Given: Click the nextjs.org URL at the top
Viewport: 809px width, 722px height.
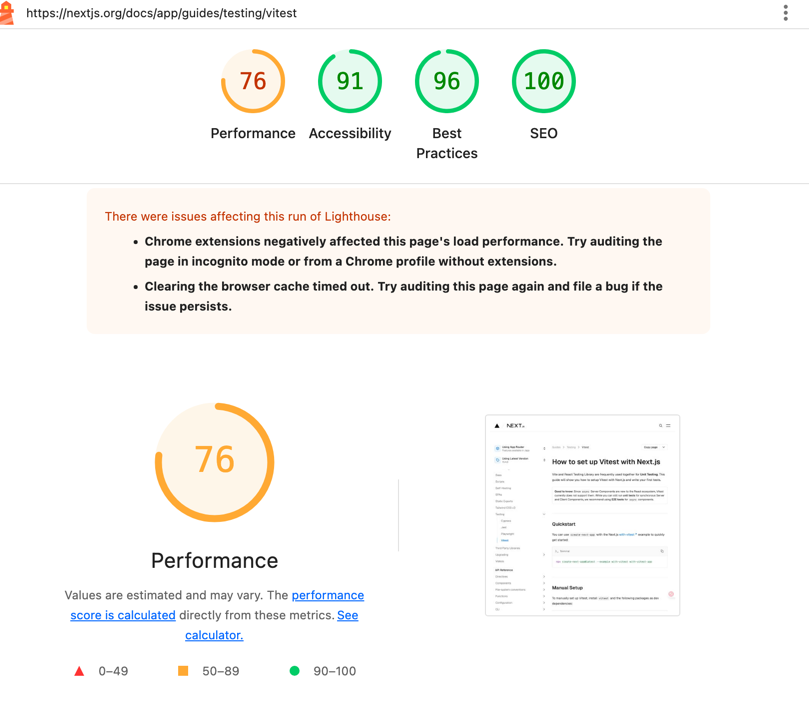Looking at the screenshot, I should tap(161, 13).
